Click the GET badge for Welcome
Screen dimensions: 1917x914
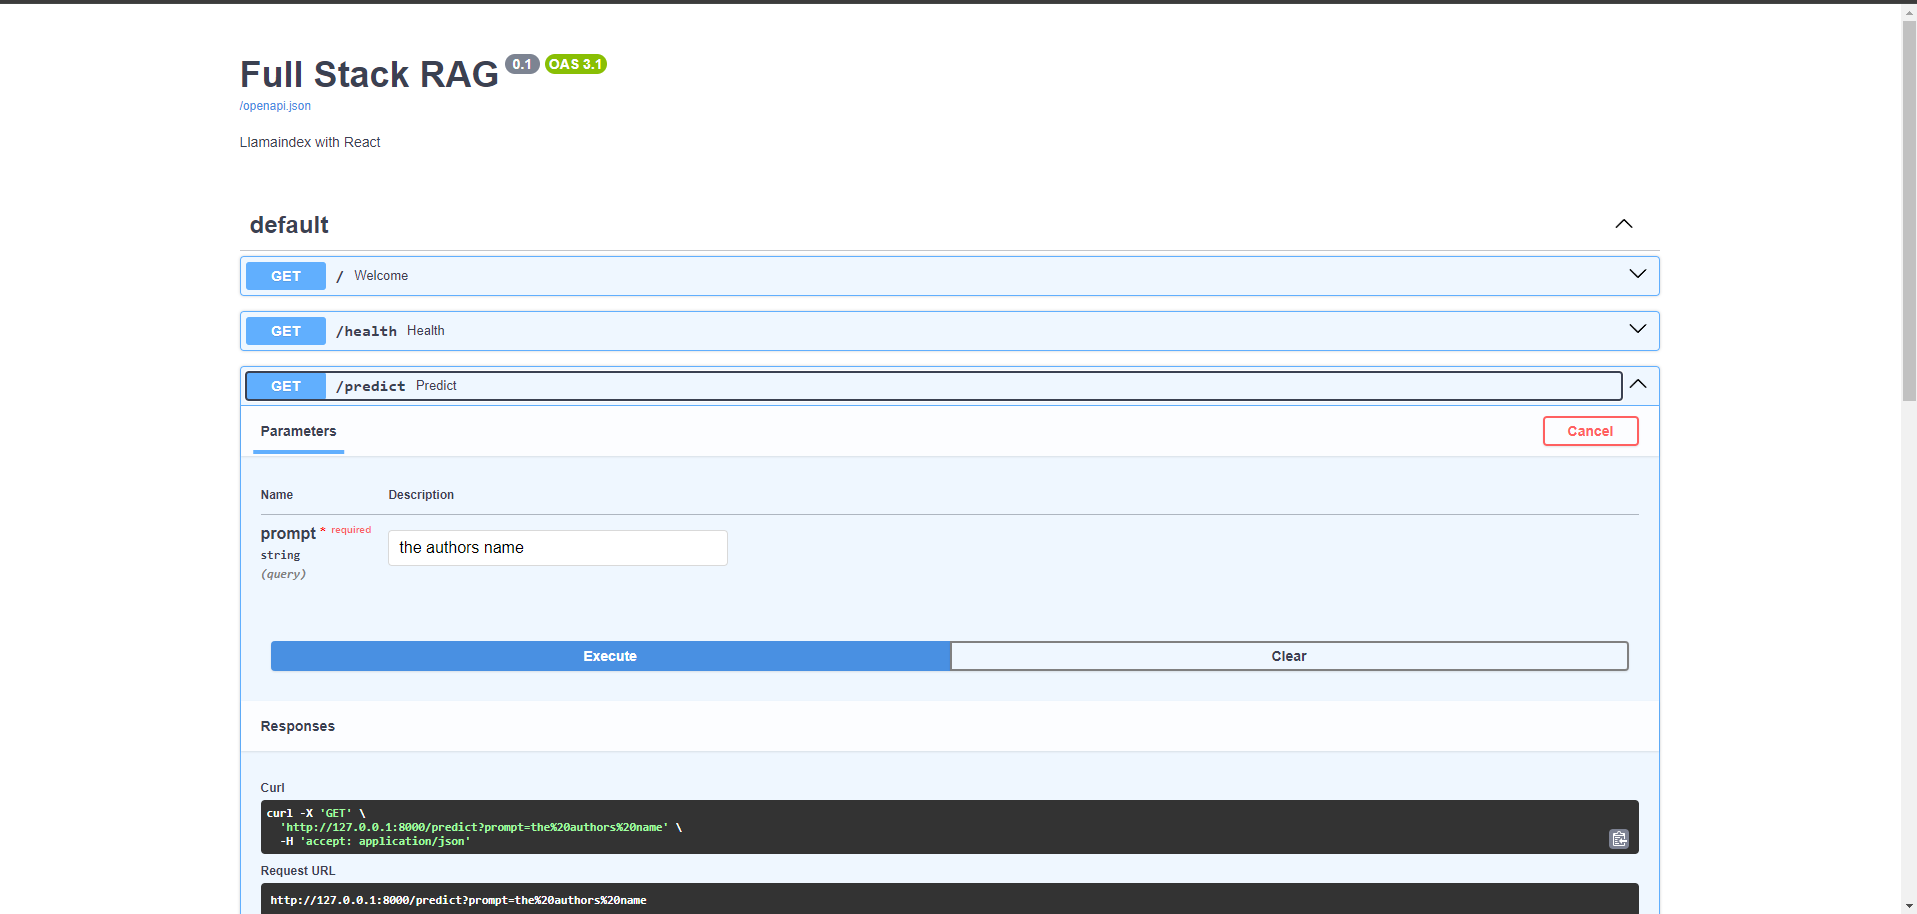point(286,276)
